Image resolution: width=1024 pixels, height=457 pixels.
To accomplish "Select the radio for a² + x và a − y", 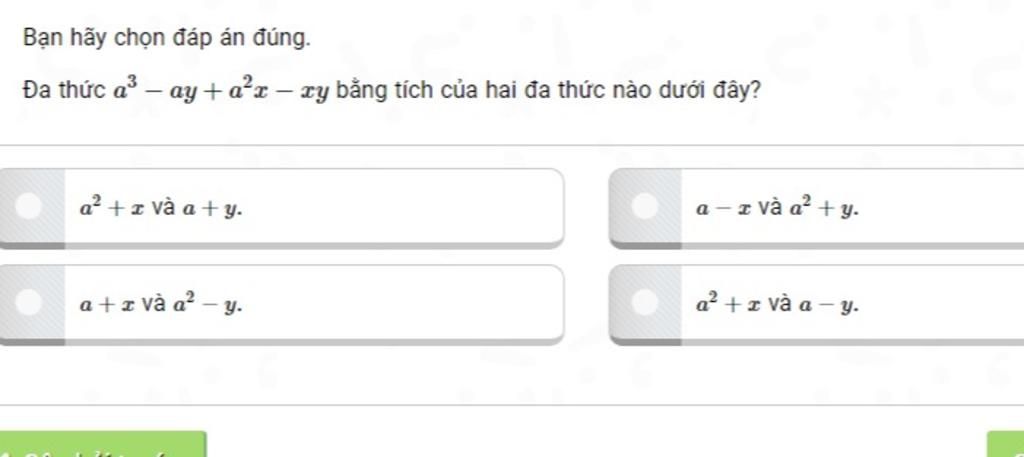I will click(x=645, y=302).
